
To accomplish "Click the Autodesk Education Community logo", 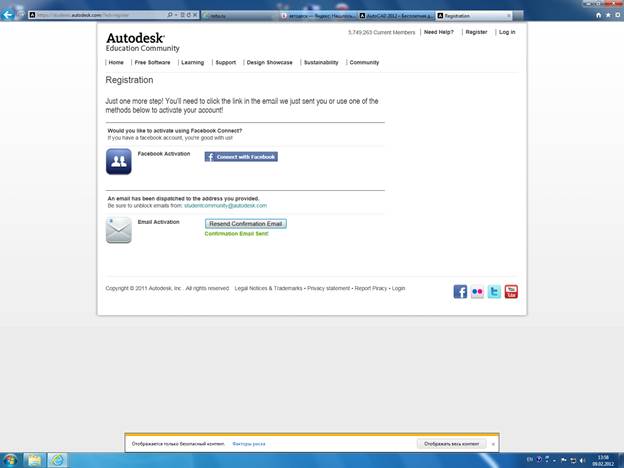I will [142, 42].
